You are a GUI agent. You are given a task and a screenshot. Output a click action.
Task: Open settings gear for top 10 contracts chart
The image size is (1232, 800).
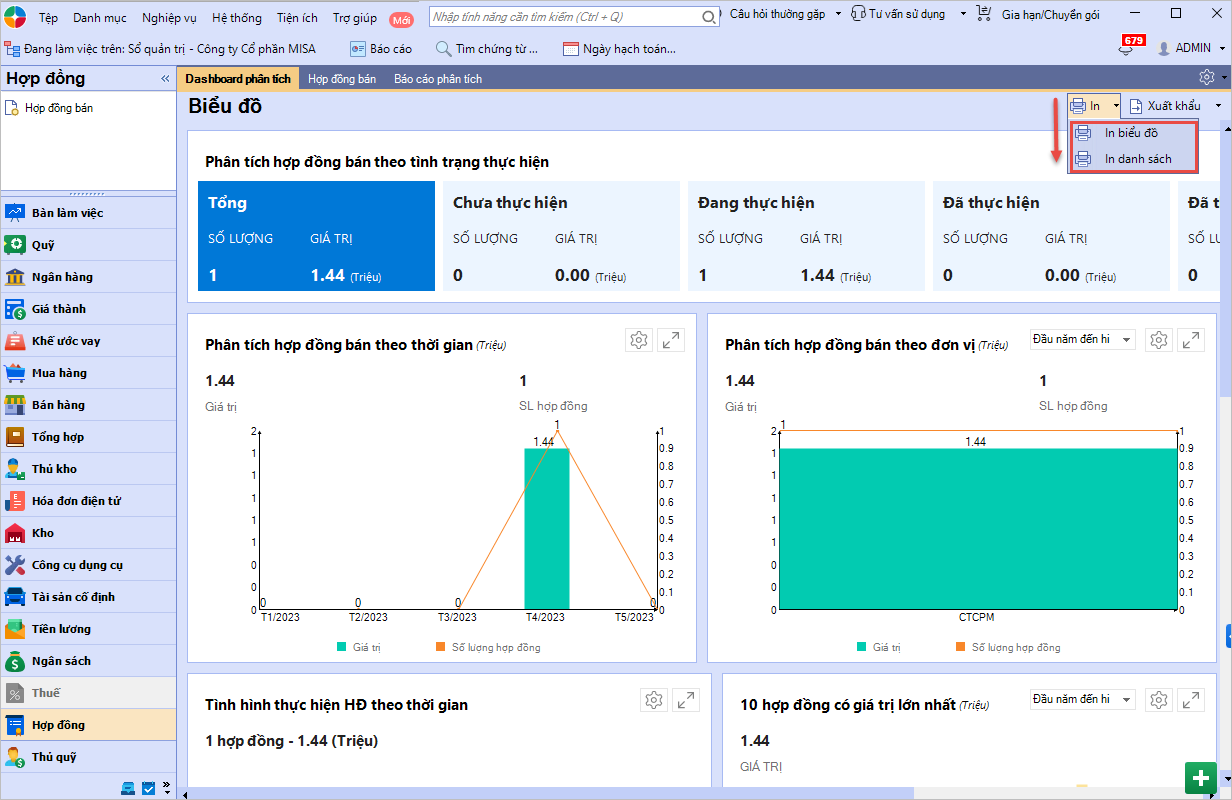click(x=1158, y=700)
